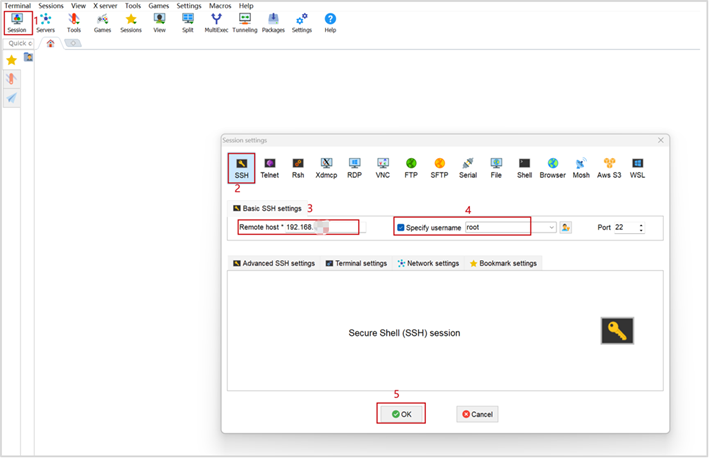Click the Cancel button
The height and width of the screenshot is (458, 709).
477,414
